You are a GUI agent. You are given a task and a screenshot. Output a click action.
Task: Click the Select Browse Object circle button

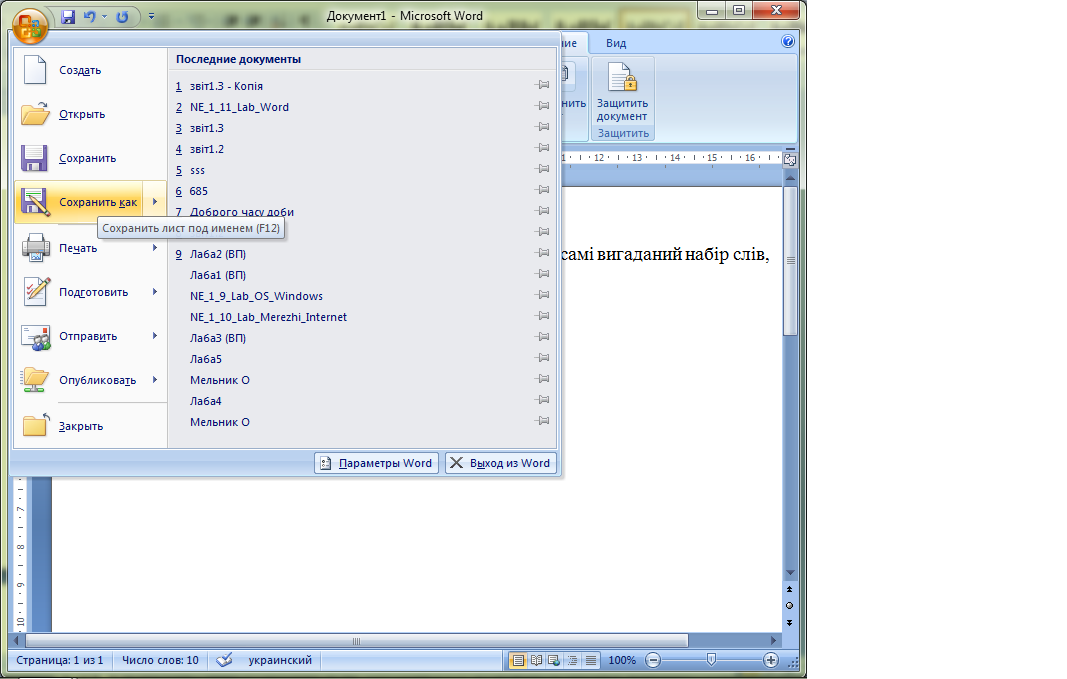[789, 606]
